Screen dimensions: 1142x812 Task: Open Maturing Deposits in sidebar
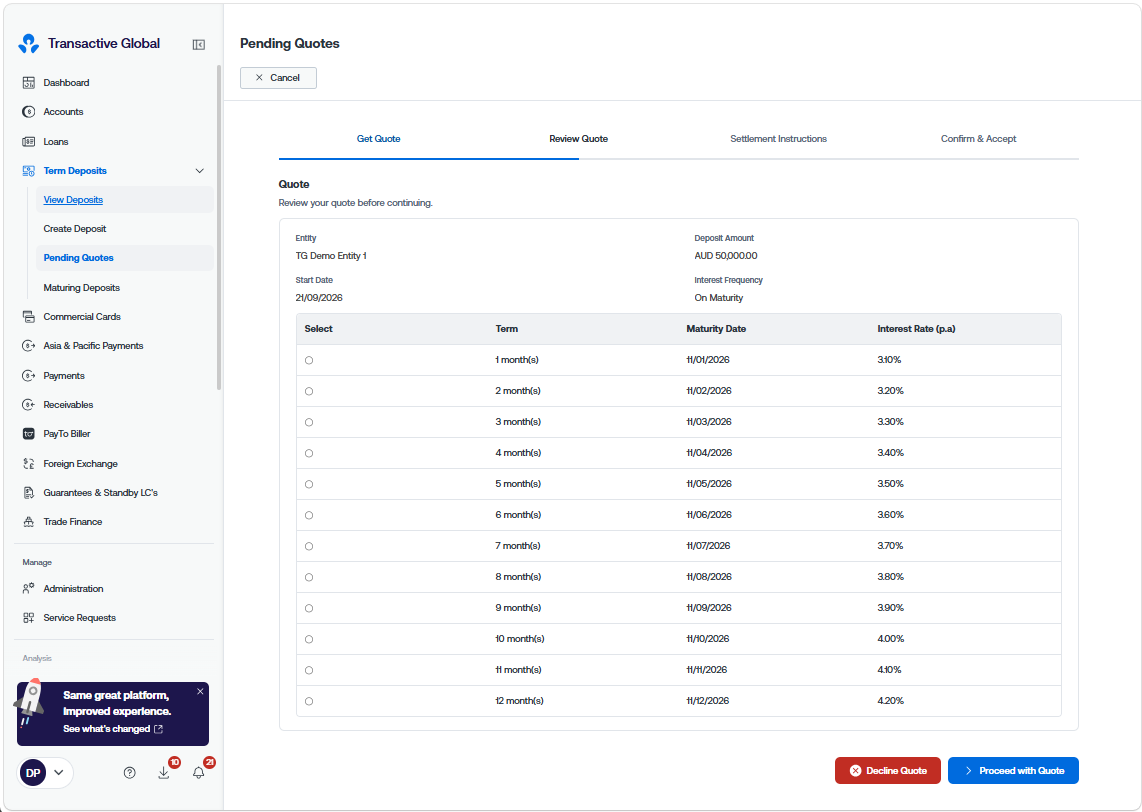(82, 288)
